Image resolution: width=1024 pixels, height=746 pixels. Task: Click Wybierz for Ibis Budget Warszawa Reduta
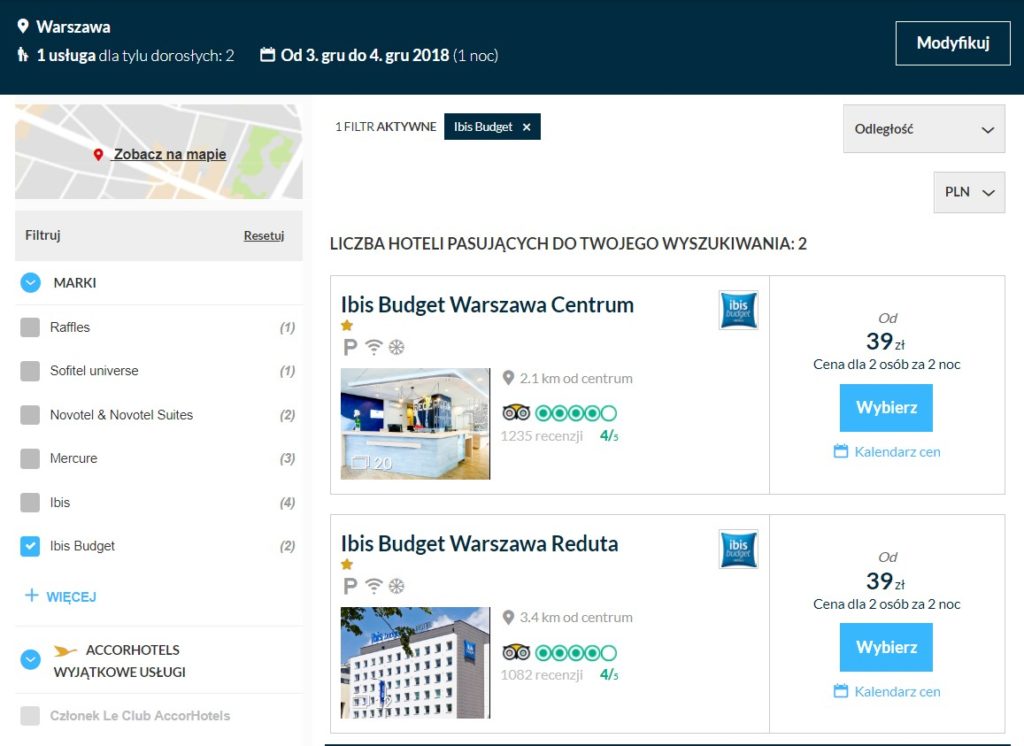click(886, 647)
